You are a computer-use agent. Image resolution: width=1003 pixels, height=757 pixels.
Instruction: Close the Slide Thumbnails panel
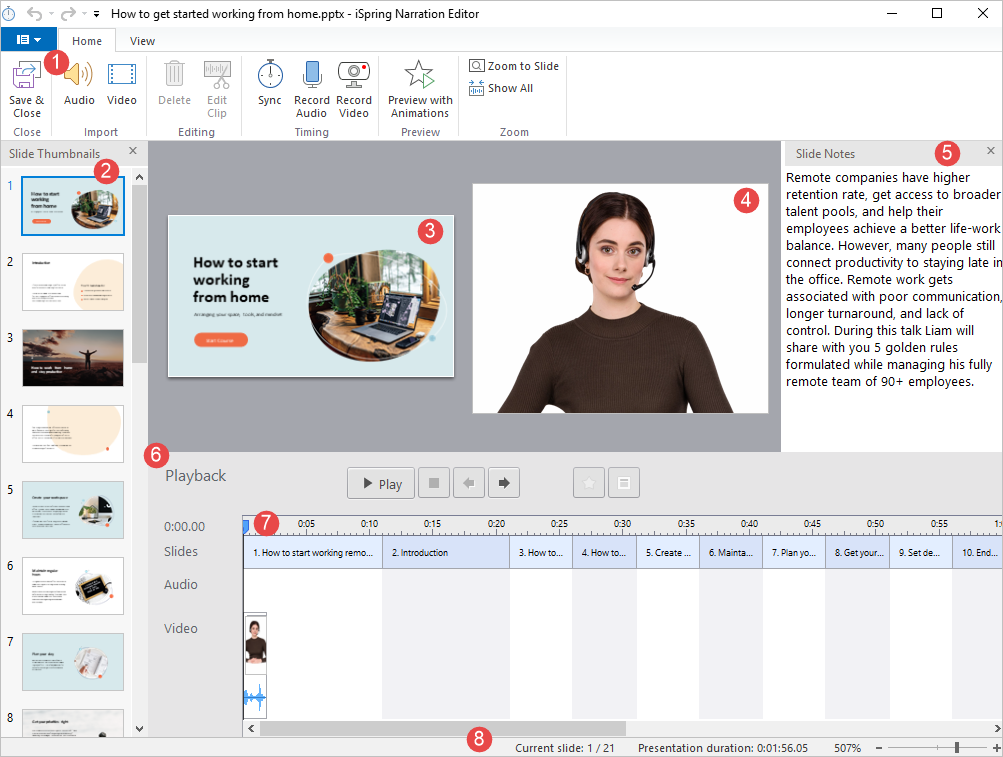pos(133,151)
